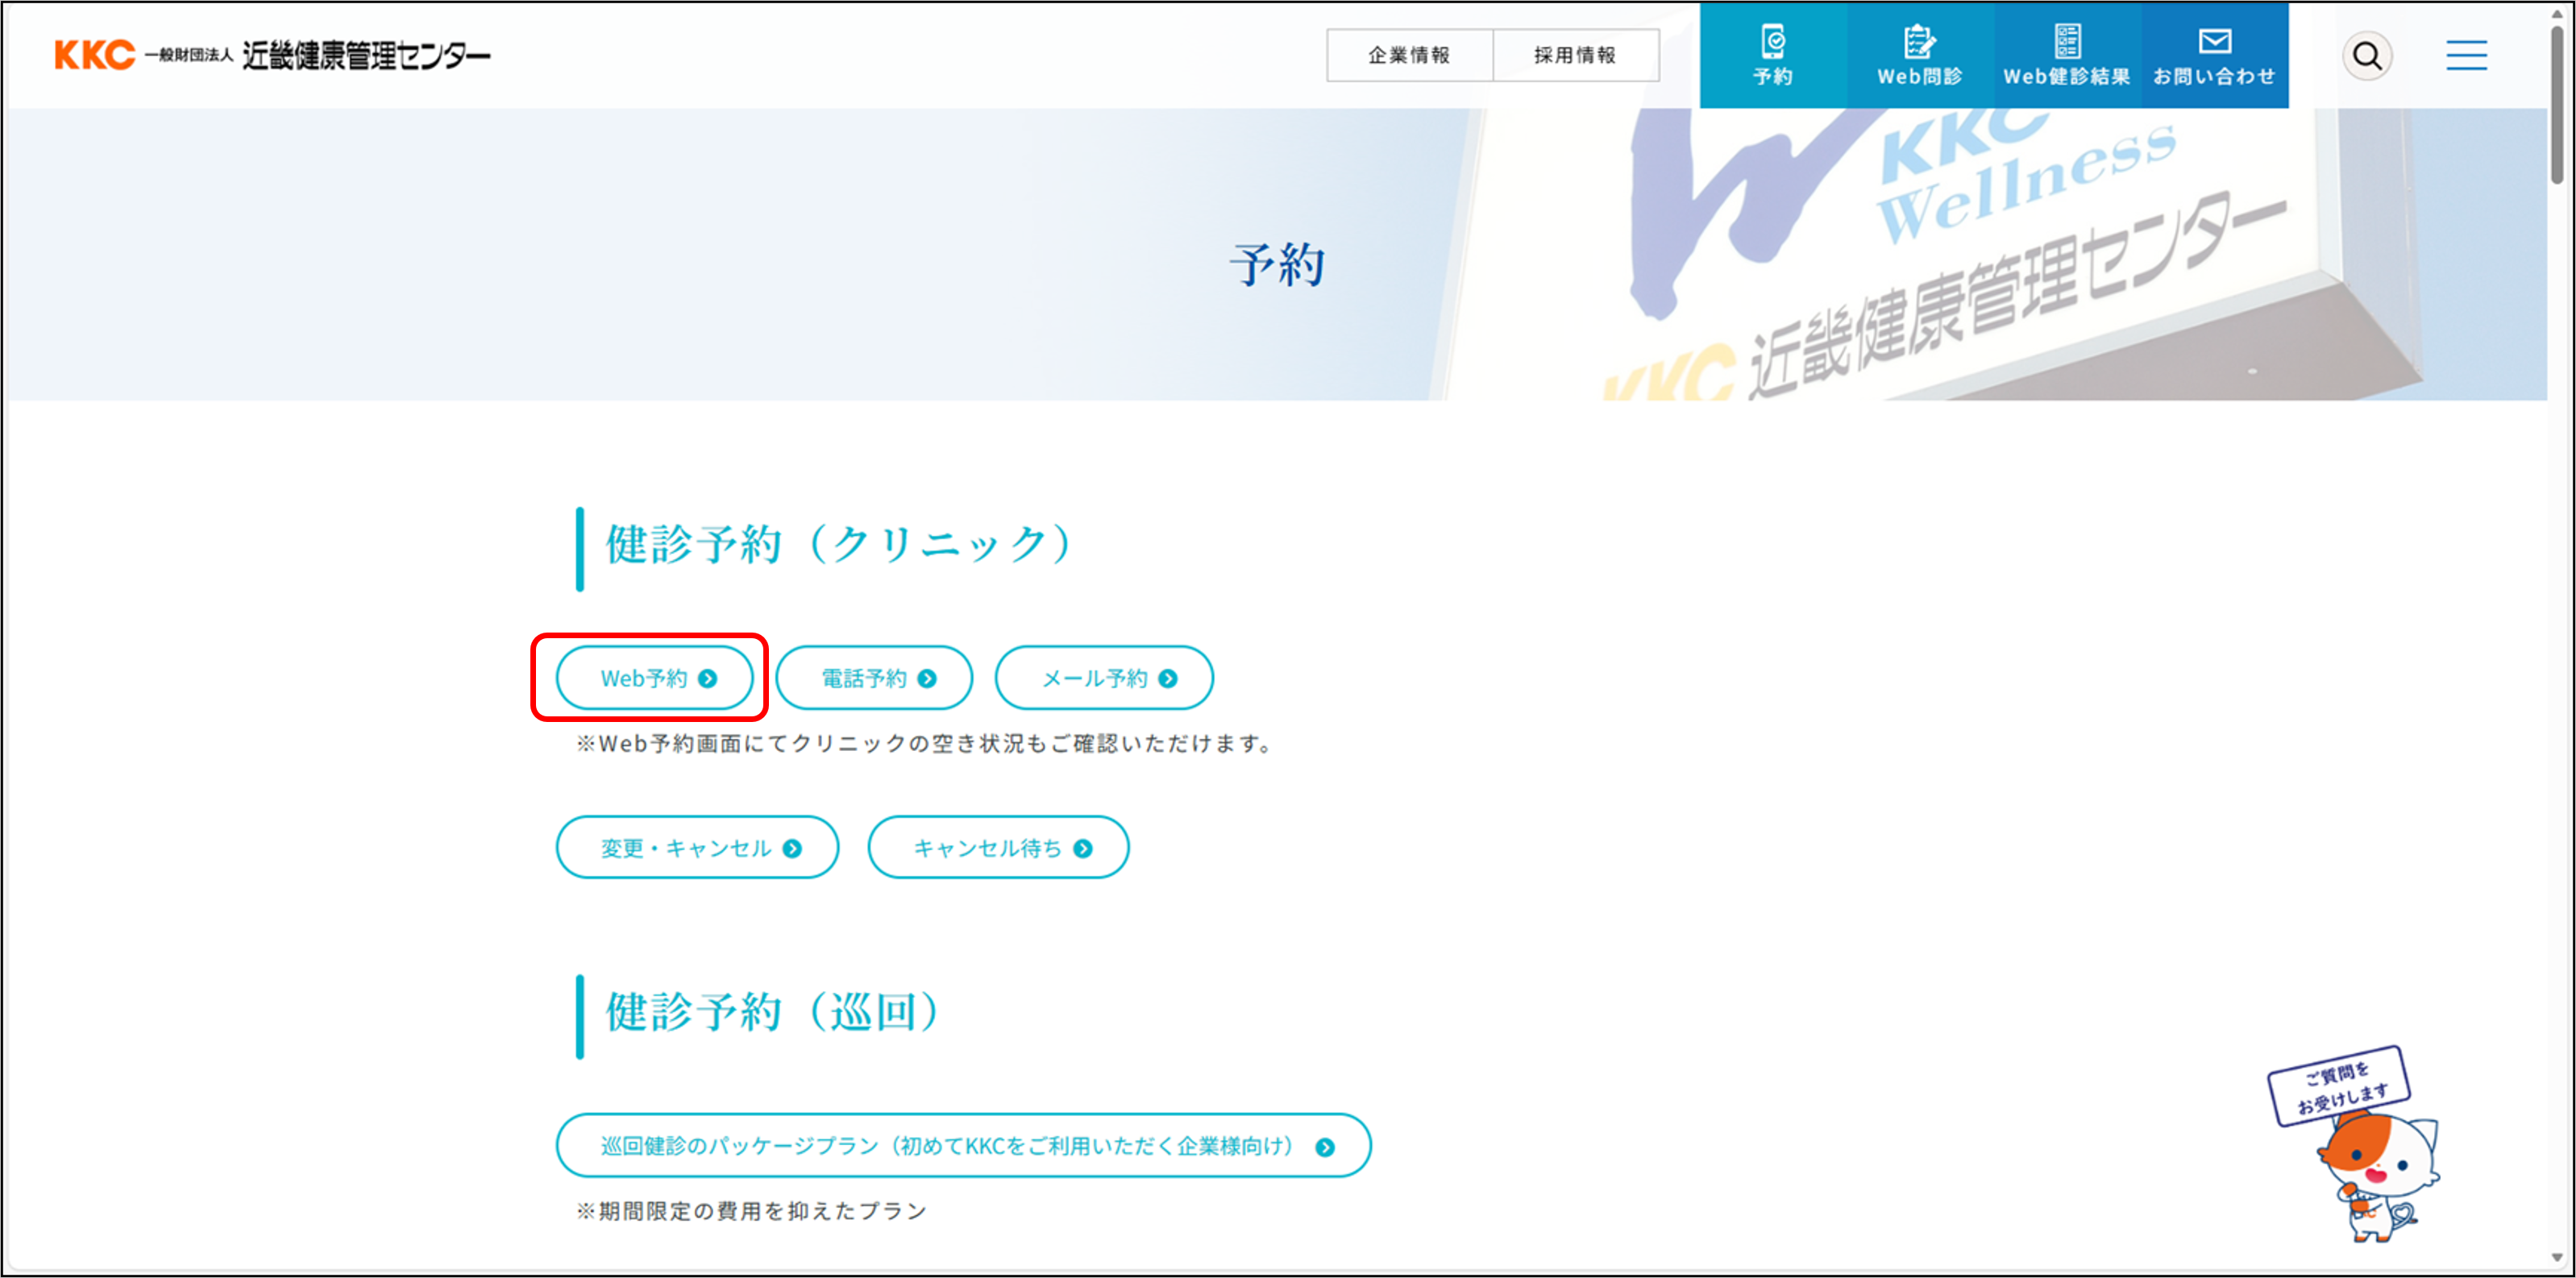Click the Web予約 button

coord(655,678)
